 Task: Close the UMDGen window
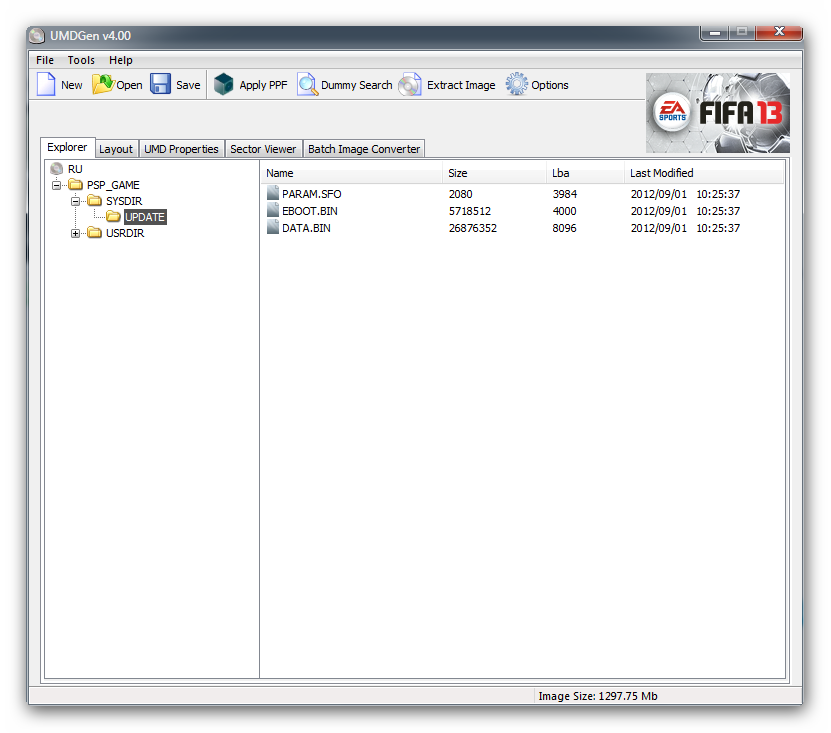[779, 32]
